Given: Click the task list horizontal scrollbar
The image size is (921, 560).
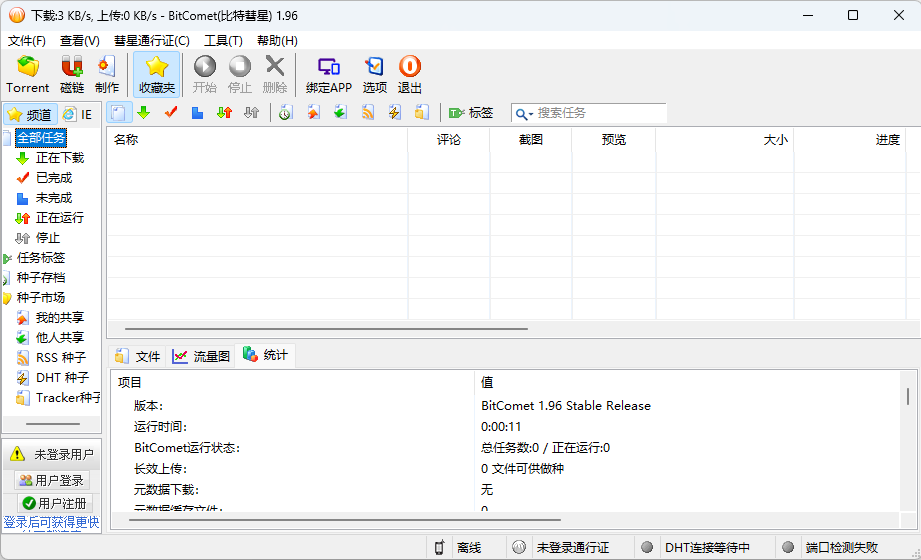Looking at the screenshot, I should click(320, 328).
